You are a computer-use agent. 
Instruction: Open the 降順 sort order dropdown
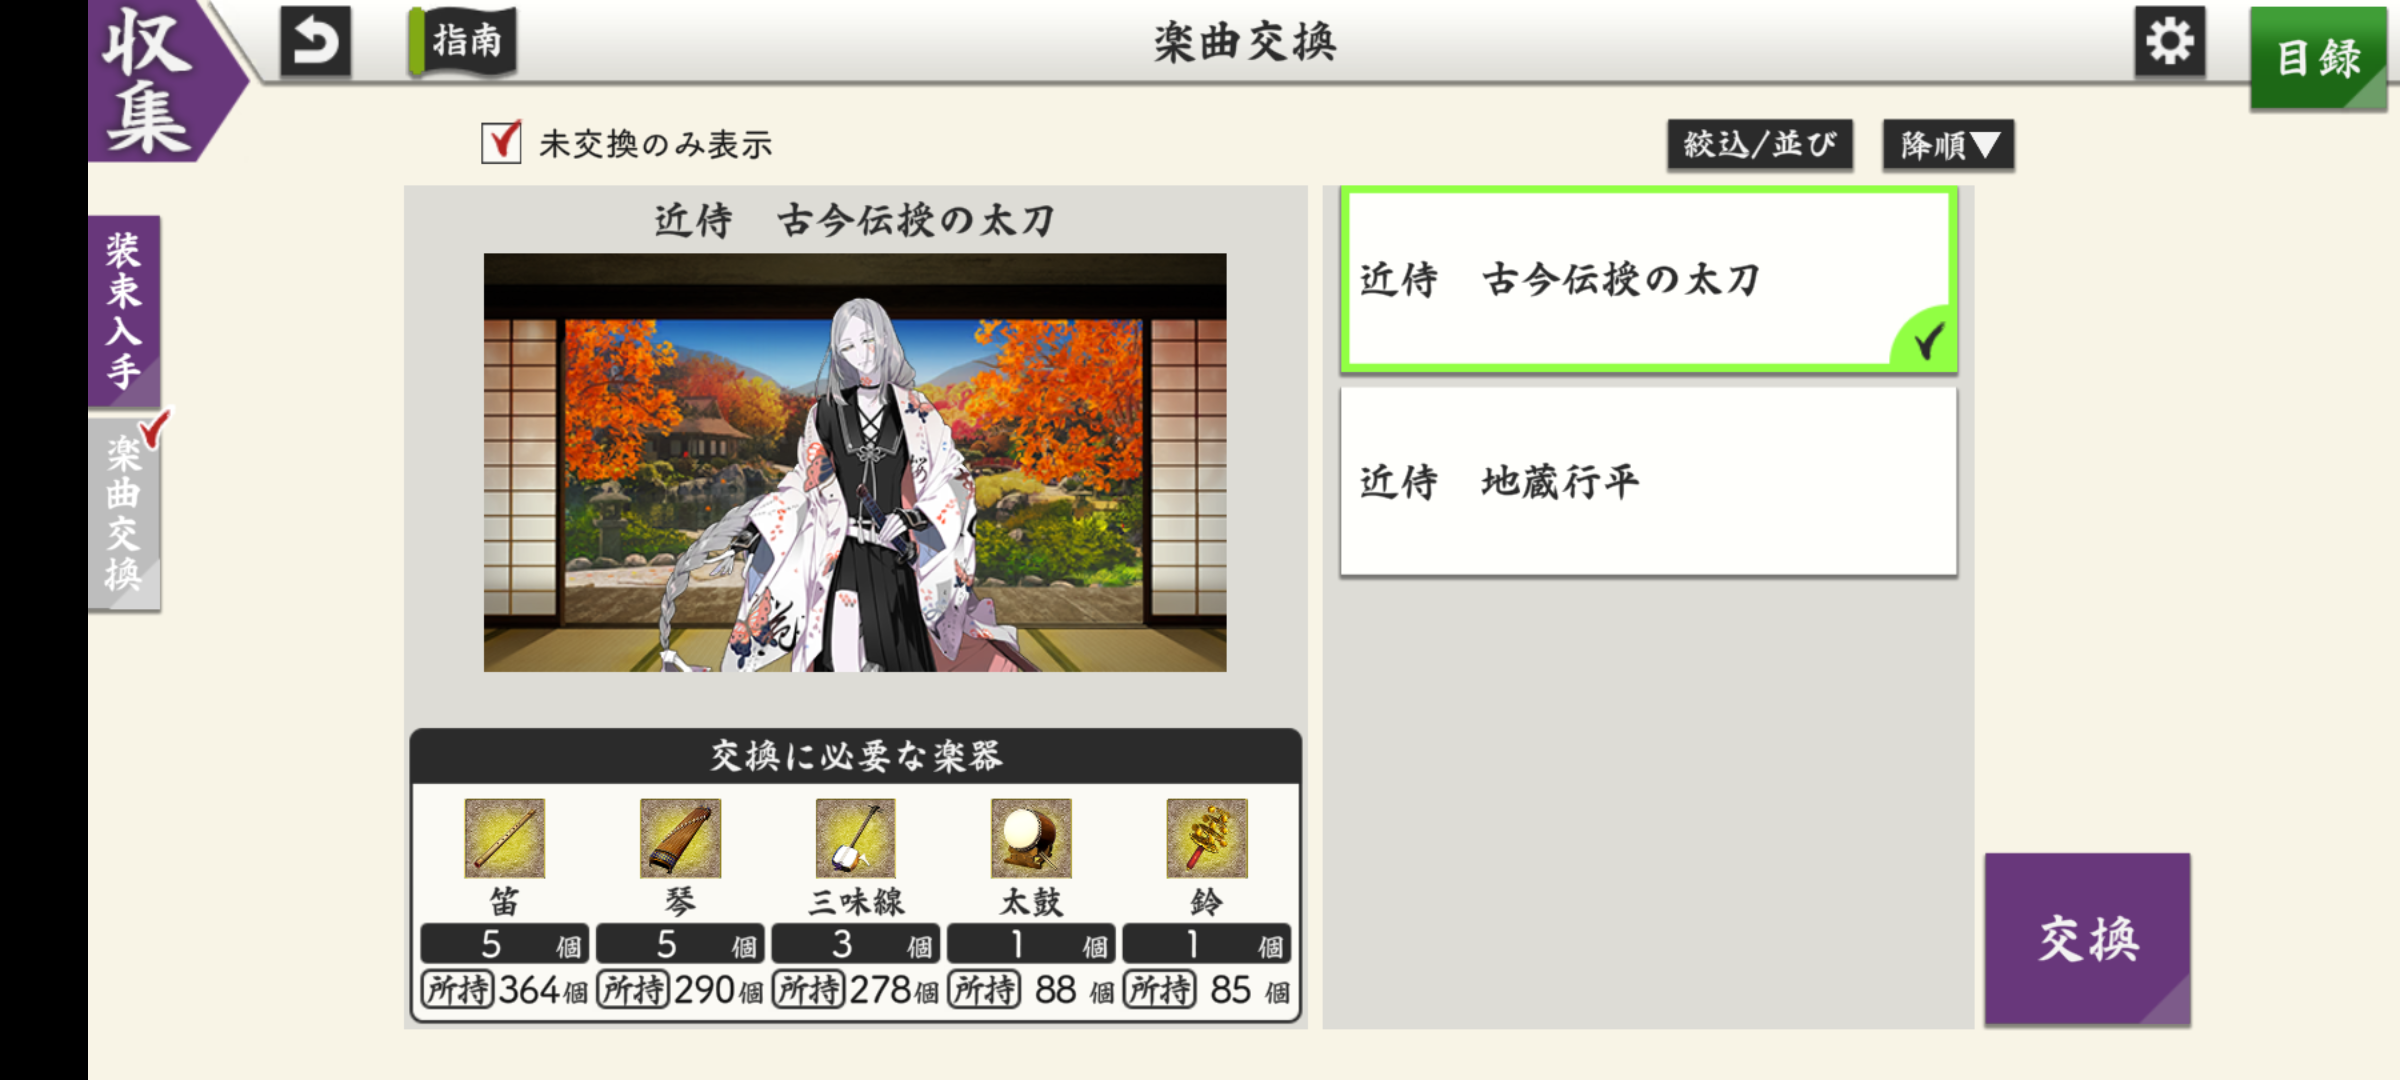1948,145
